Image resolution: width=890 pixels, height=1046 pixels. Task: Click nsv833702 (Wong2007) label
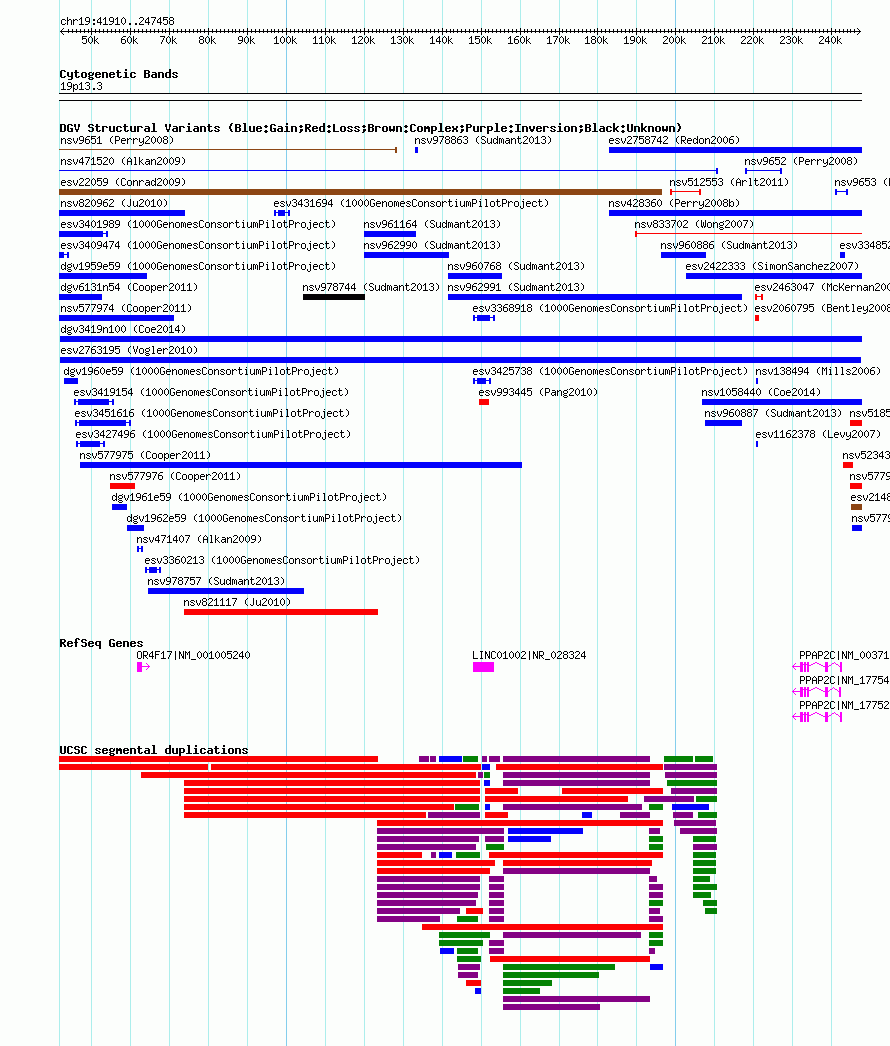(x=694, y=224)
